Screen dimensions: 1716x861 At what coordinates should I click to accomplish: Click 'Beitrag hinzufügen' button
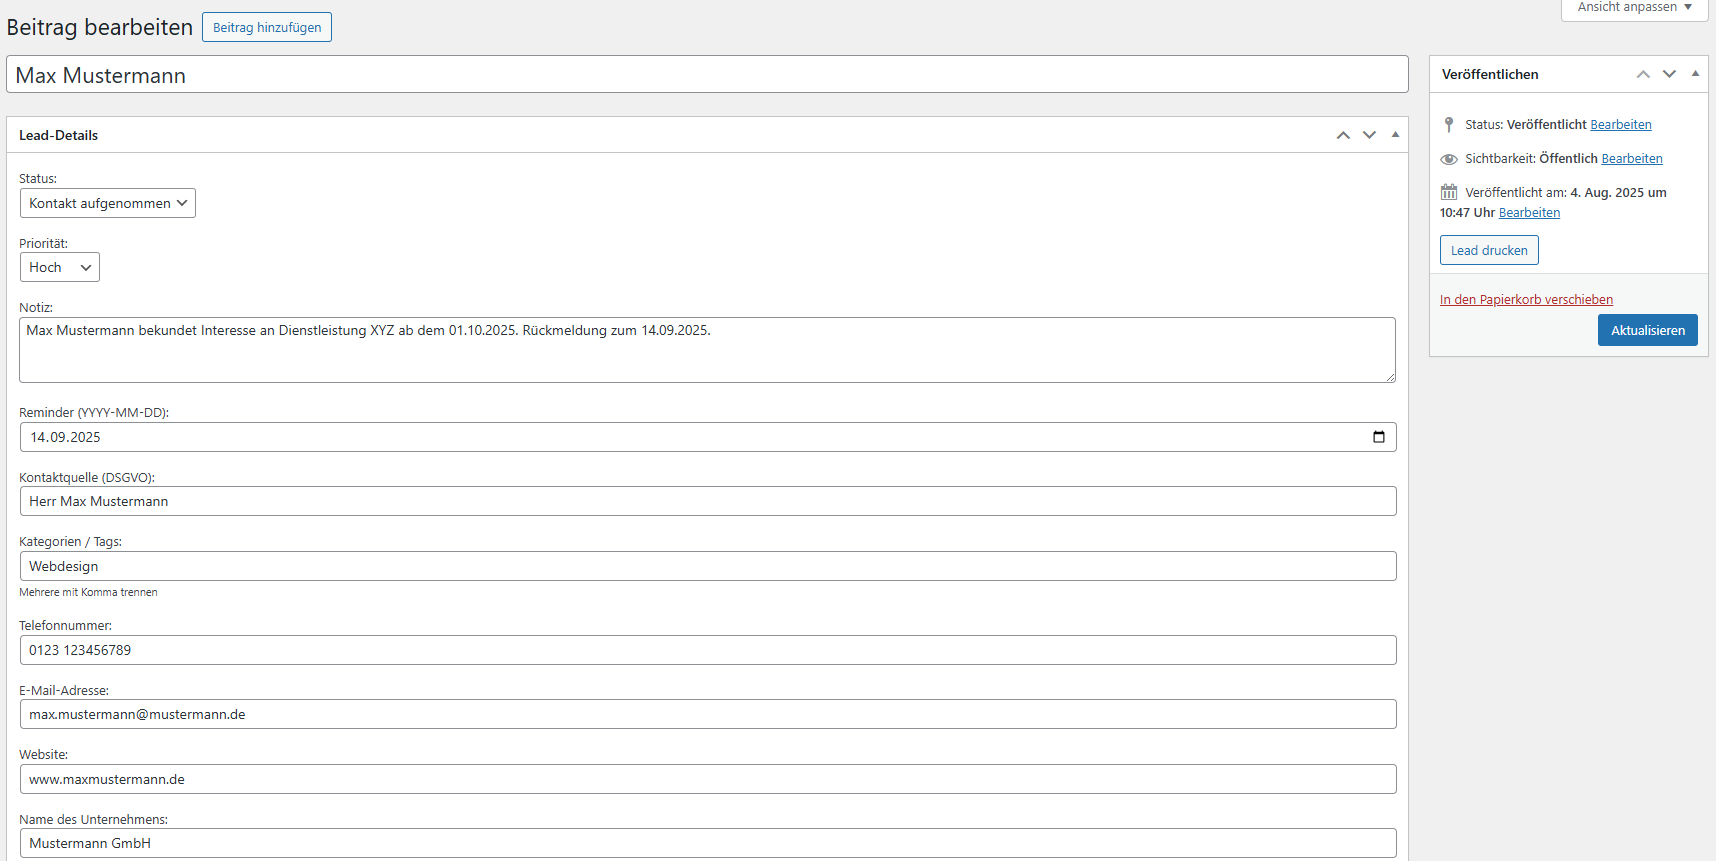[x=267, y=27]
